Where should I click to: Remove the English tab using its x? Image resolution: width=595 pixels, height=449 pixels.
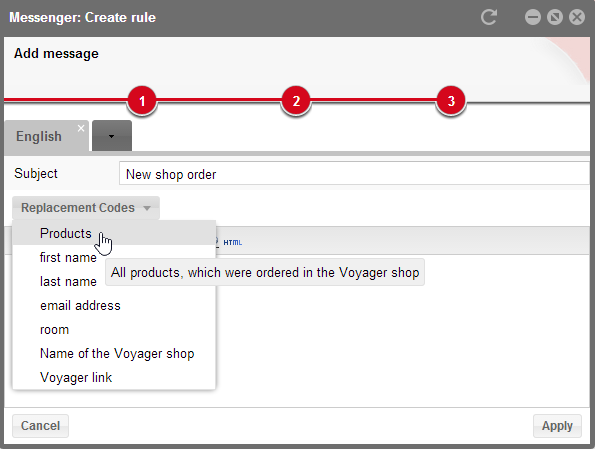[x=81, y=128]
